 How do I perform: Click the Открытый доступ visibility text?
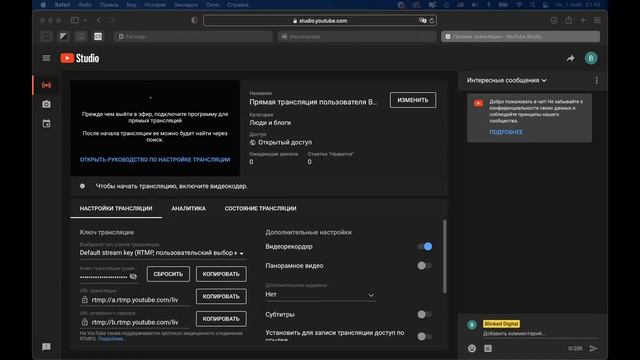click(285, 142)
